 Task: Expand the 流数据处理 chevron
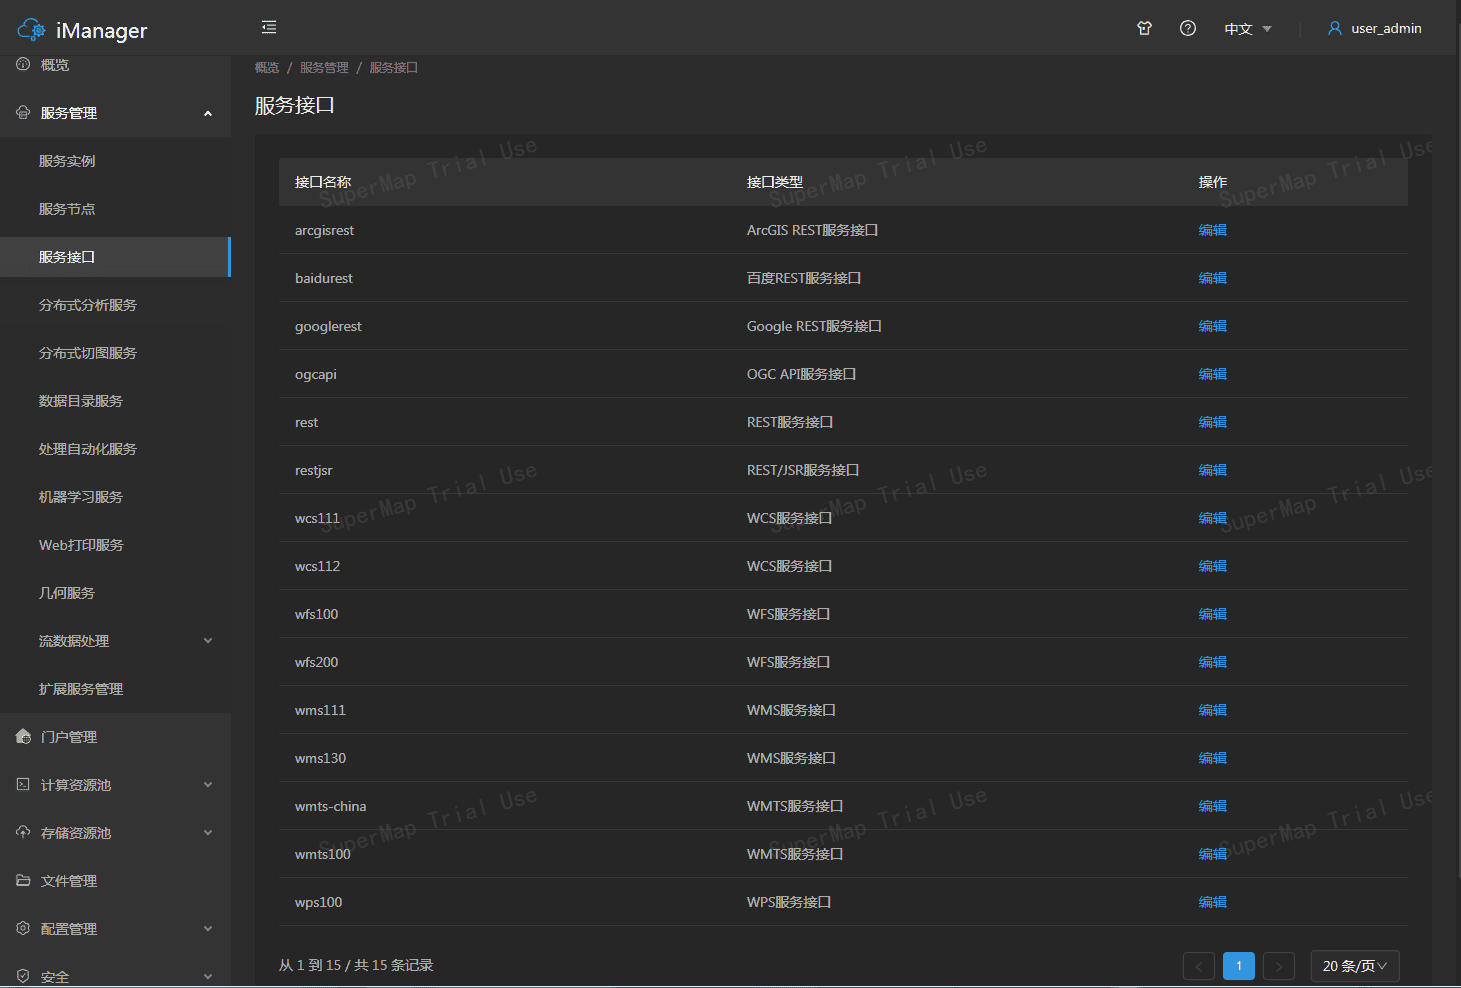[208, 641]
